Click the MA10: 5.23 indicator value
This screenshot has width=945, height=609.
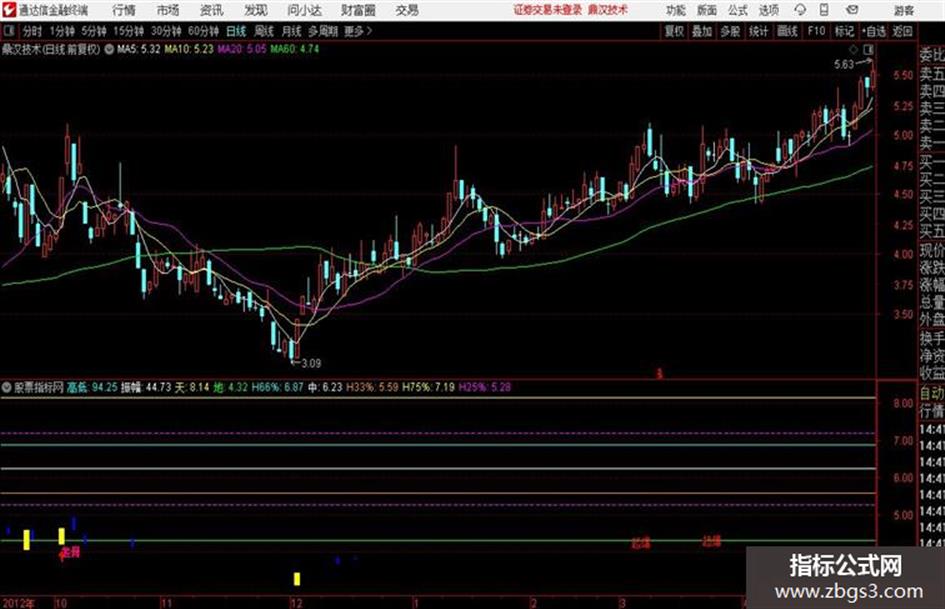pyautogui.click(x=189, y=49)
